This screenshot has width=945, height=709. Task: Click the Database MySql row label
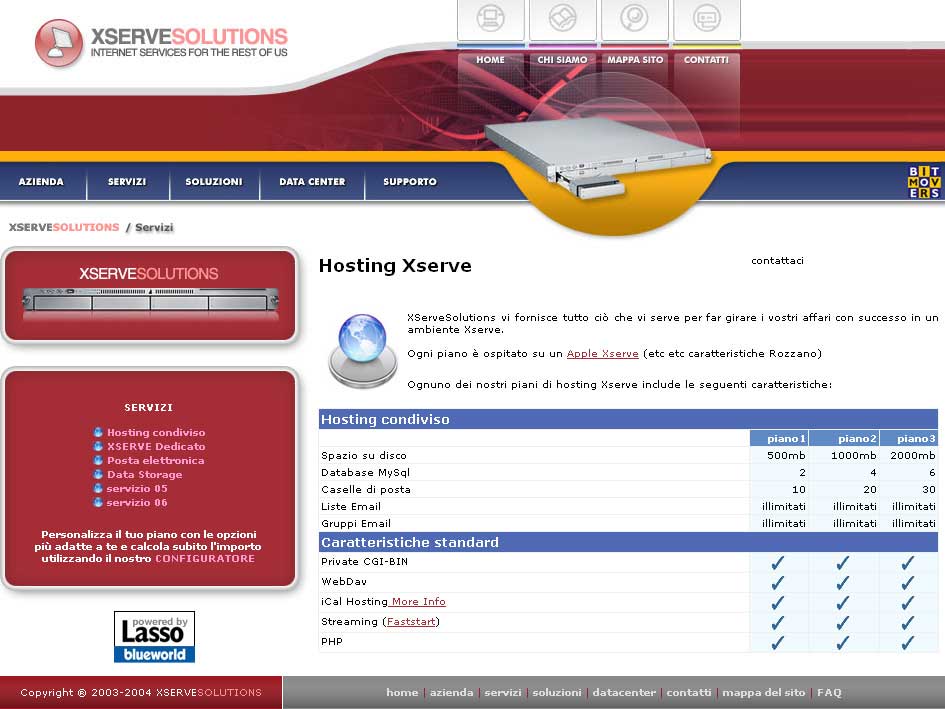(365, 472)
